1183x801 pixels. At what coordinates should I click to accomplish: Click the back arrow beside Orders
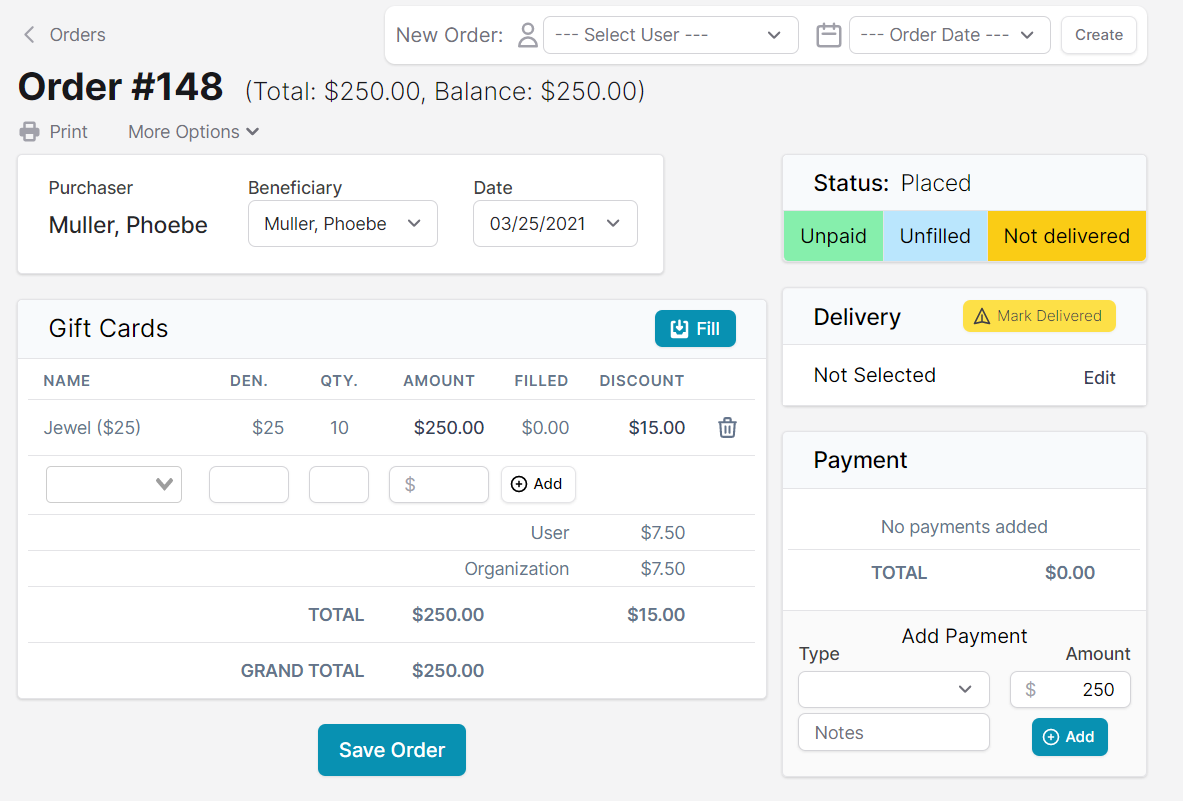click(29, 35)
